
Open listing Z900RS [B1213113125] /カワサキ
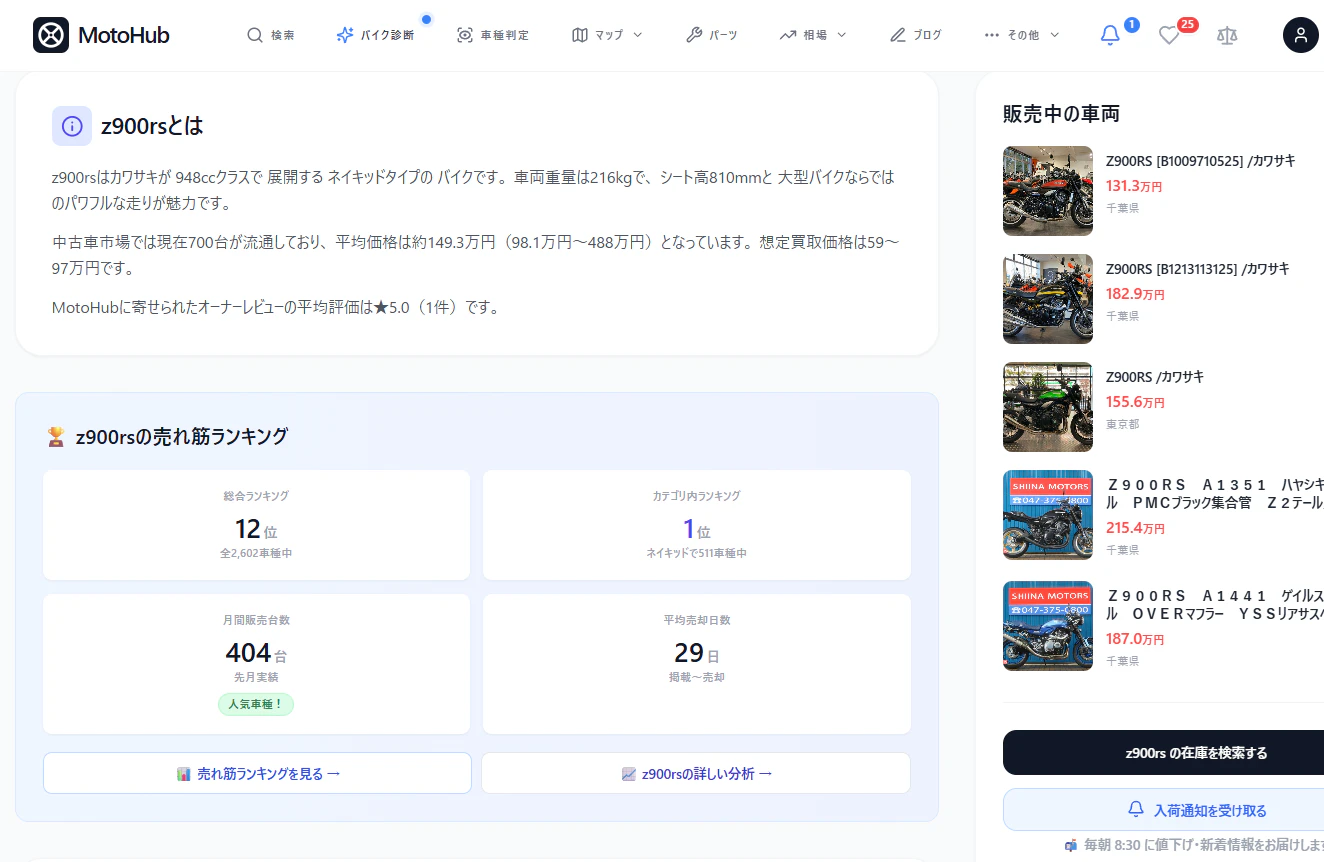pos(1197,269)
